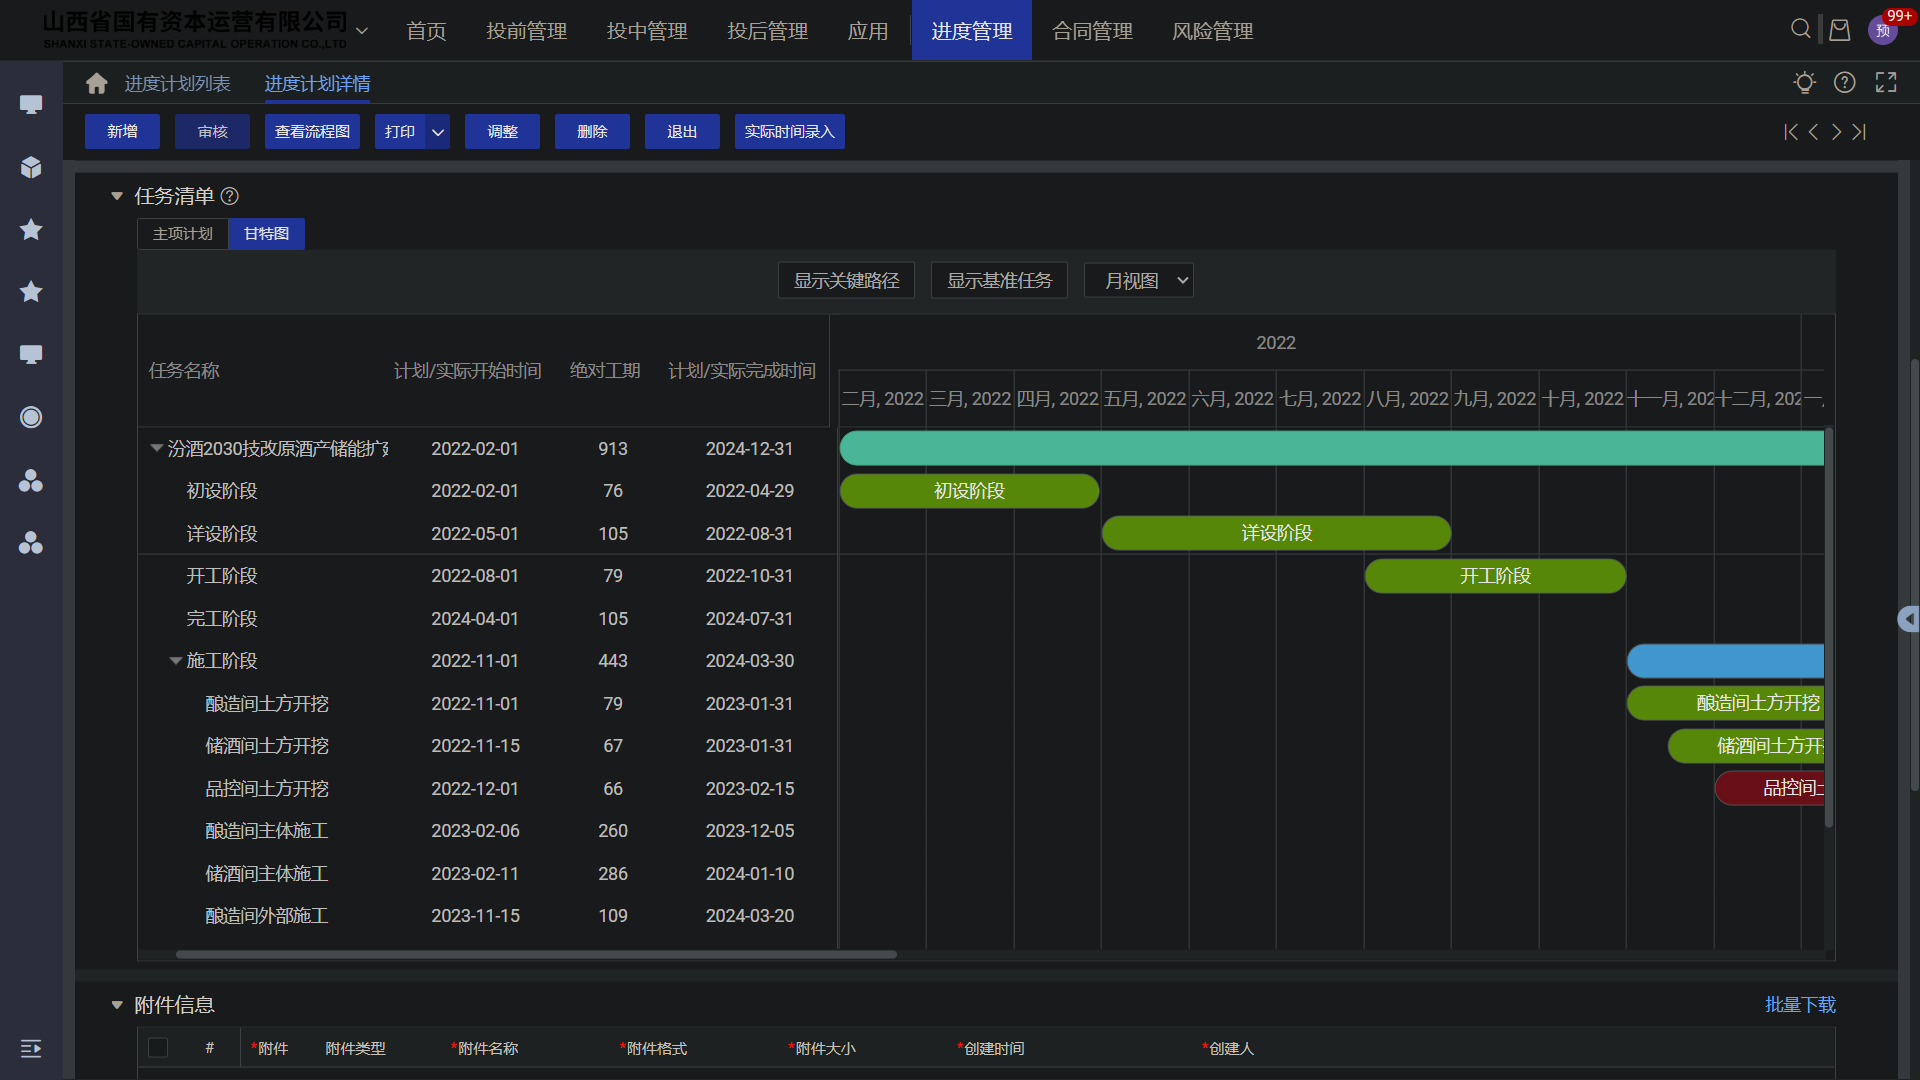Click the 批量下载 link
This screenshot has height=1080, width=1920.
click(1799, 1004)
